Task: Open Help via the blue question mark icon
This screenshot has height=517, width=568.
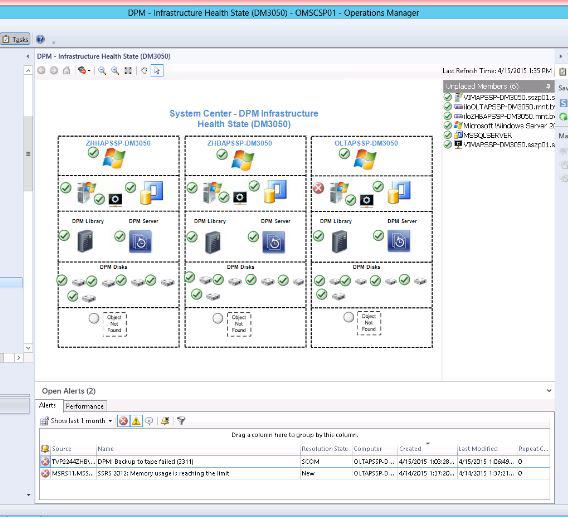Action: [40, 39]
